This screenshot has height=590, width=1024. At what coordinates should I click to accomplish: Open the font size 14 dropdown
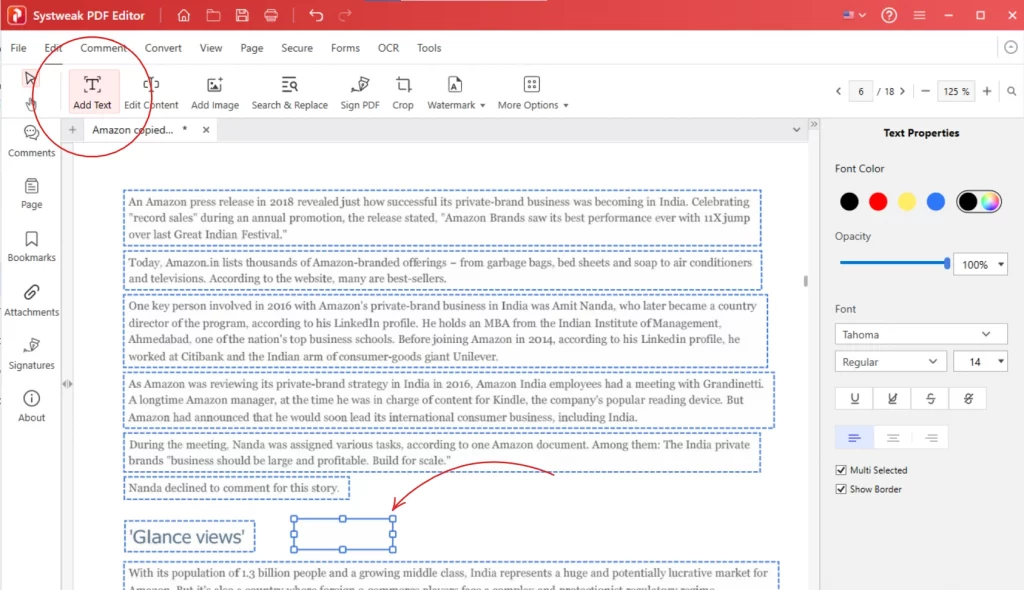[x=980, y=362]
